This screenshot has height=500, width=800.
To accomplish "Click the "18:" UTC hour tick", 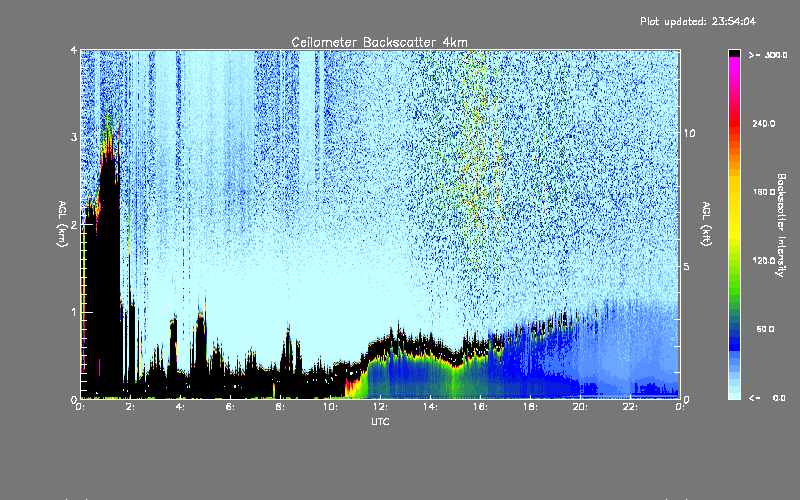I will pos(530,407).
